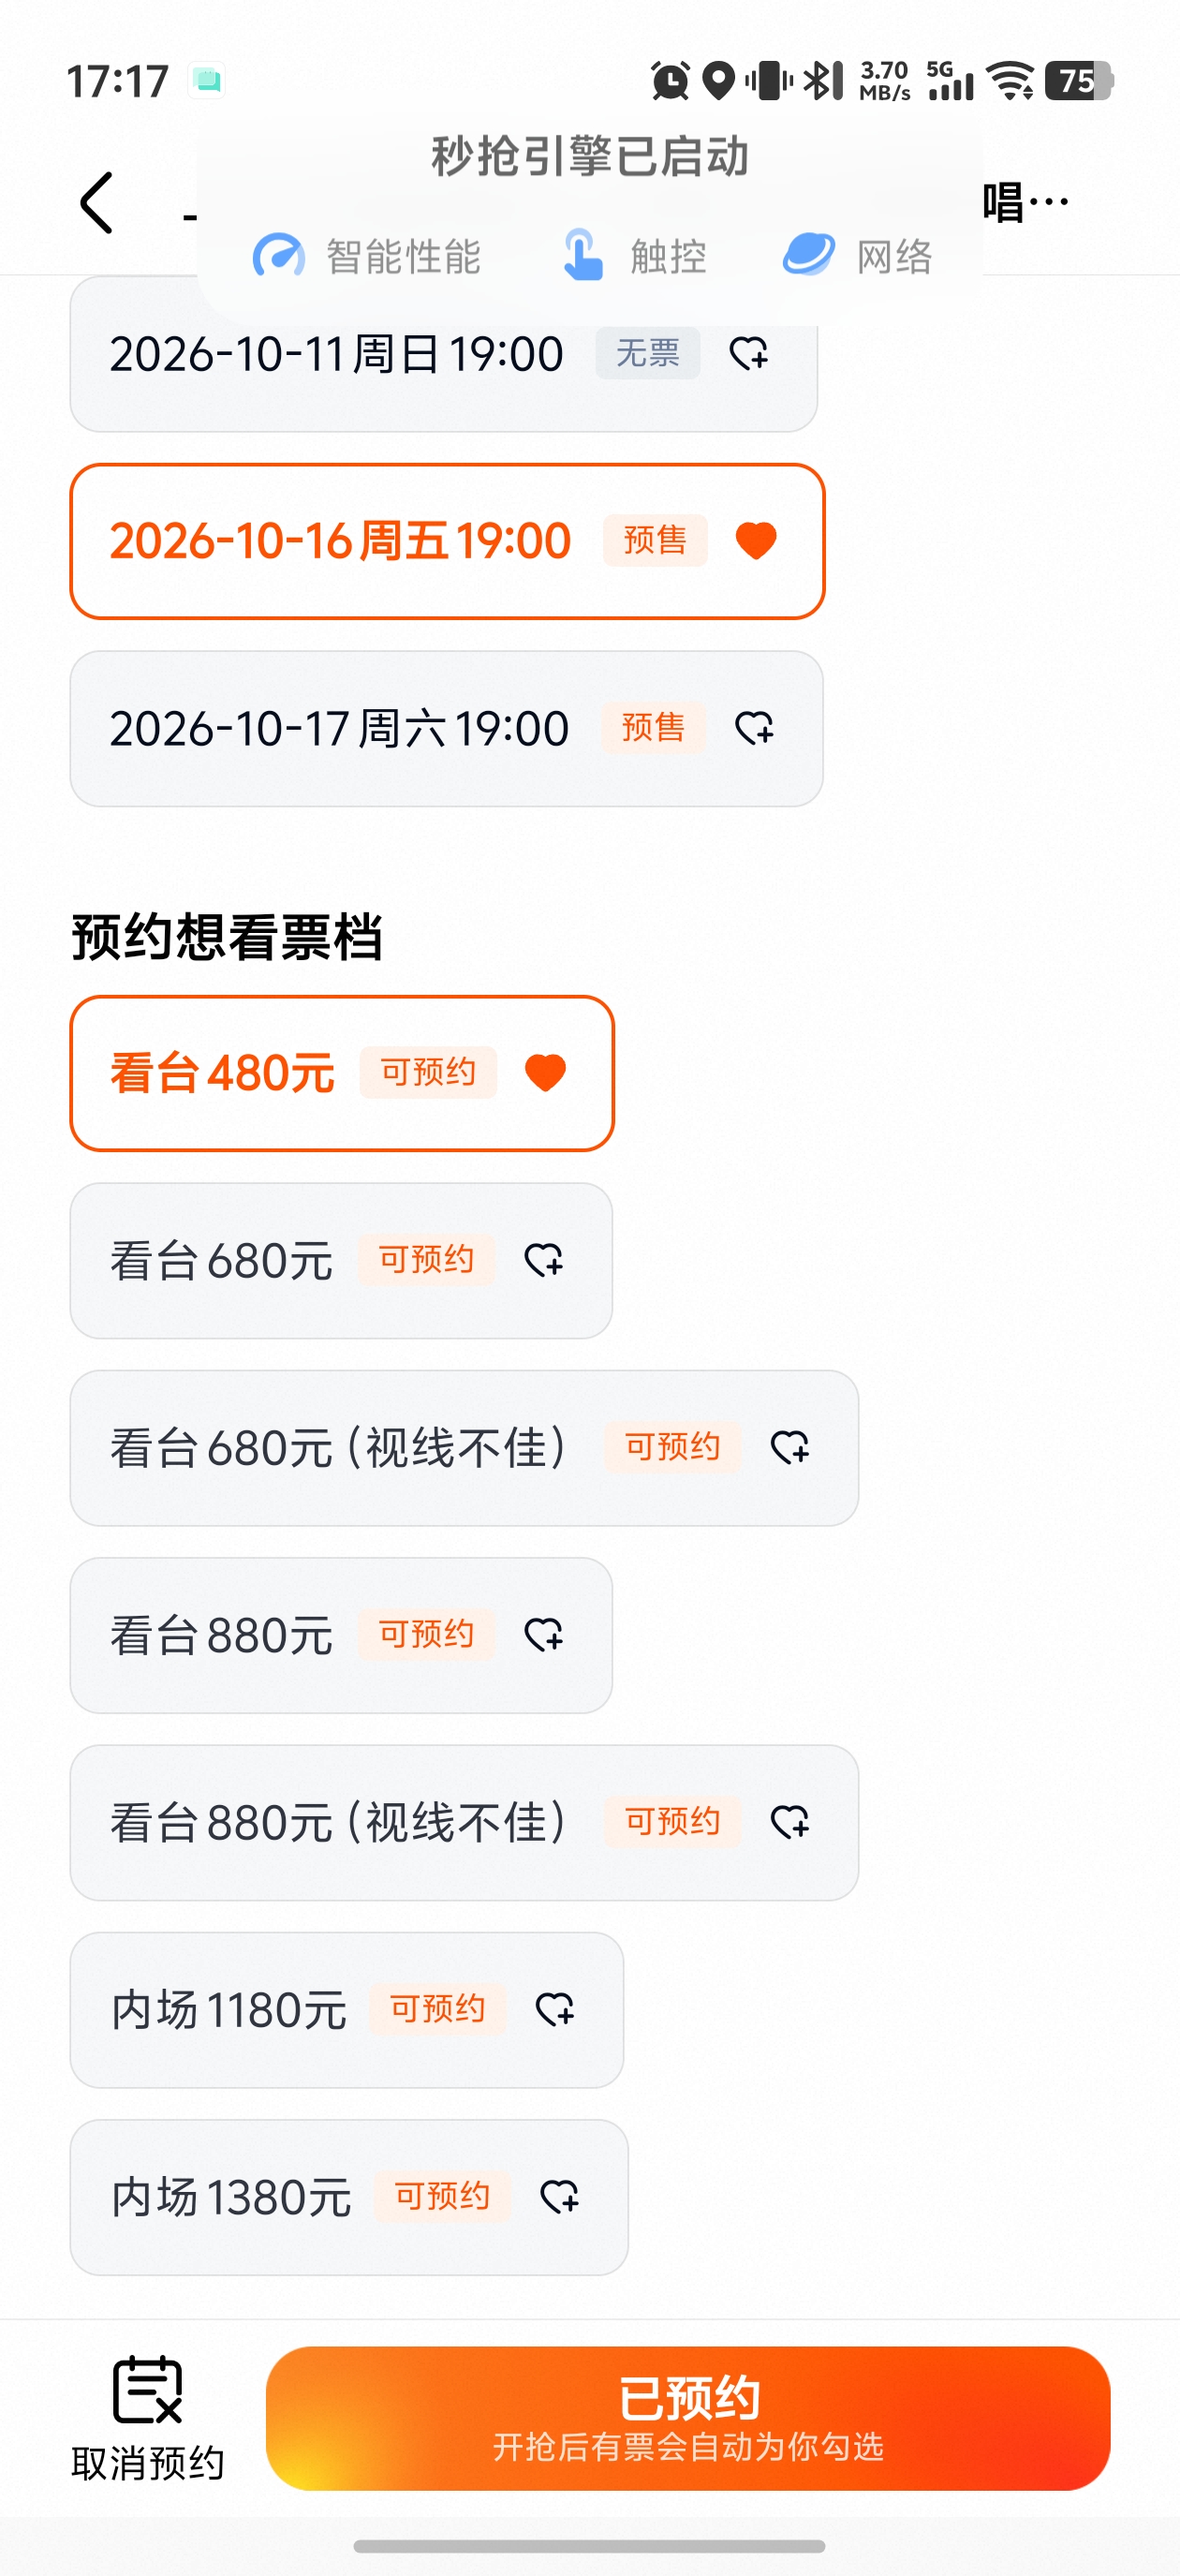Image resolution: width=1180 pixels, height=2576 pixels.
Task: Tap the home indicator bar at bottom
Action: coord(590,2545)
